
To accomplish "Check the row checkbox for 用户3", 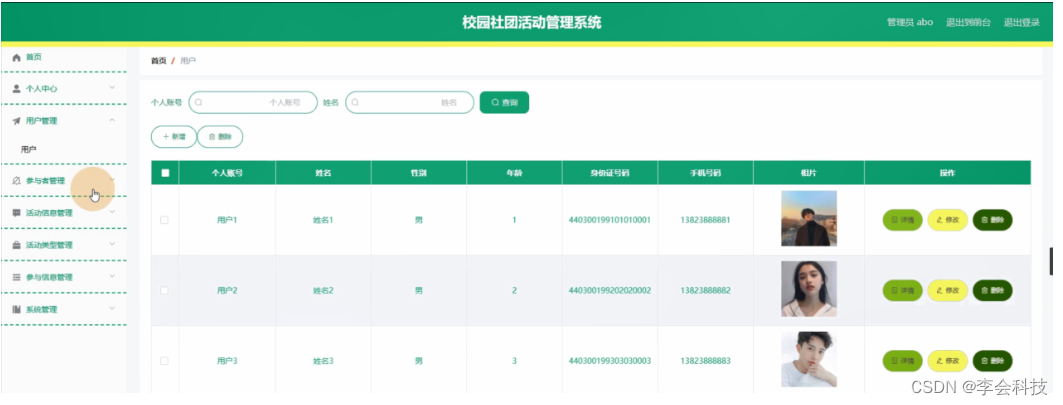I will point(164,361).
